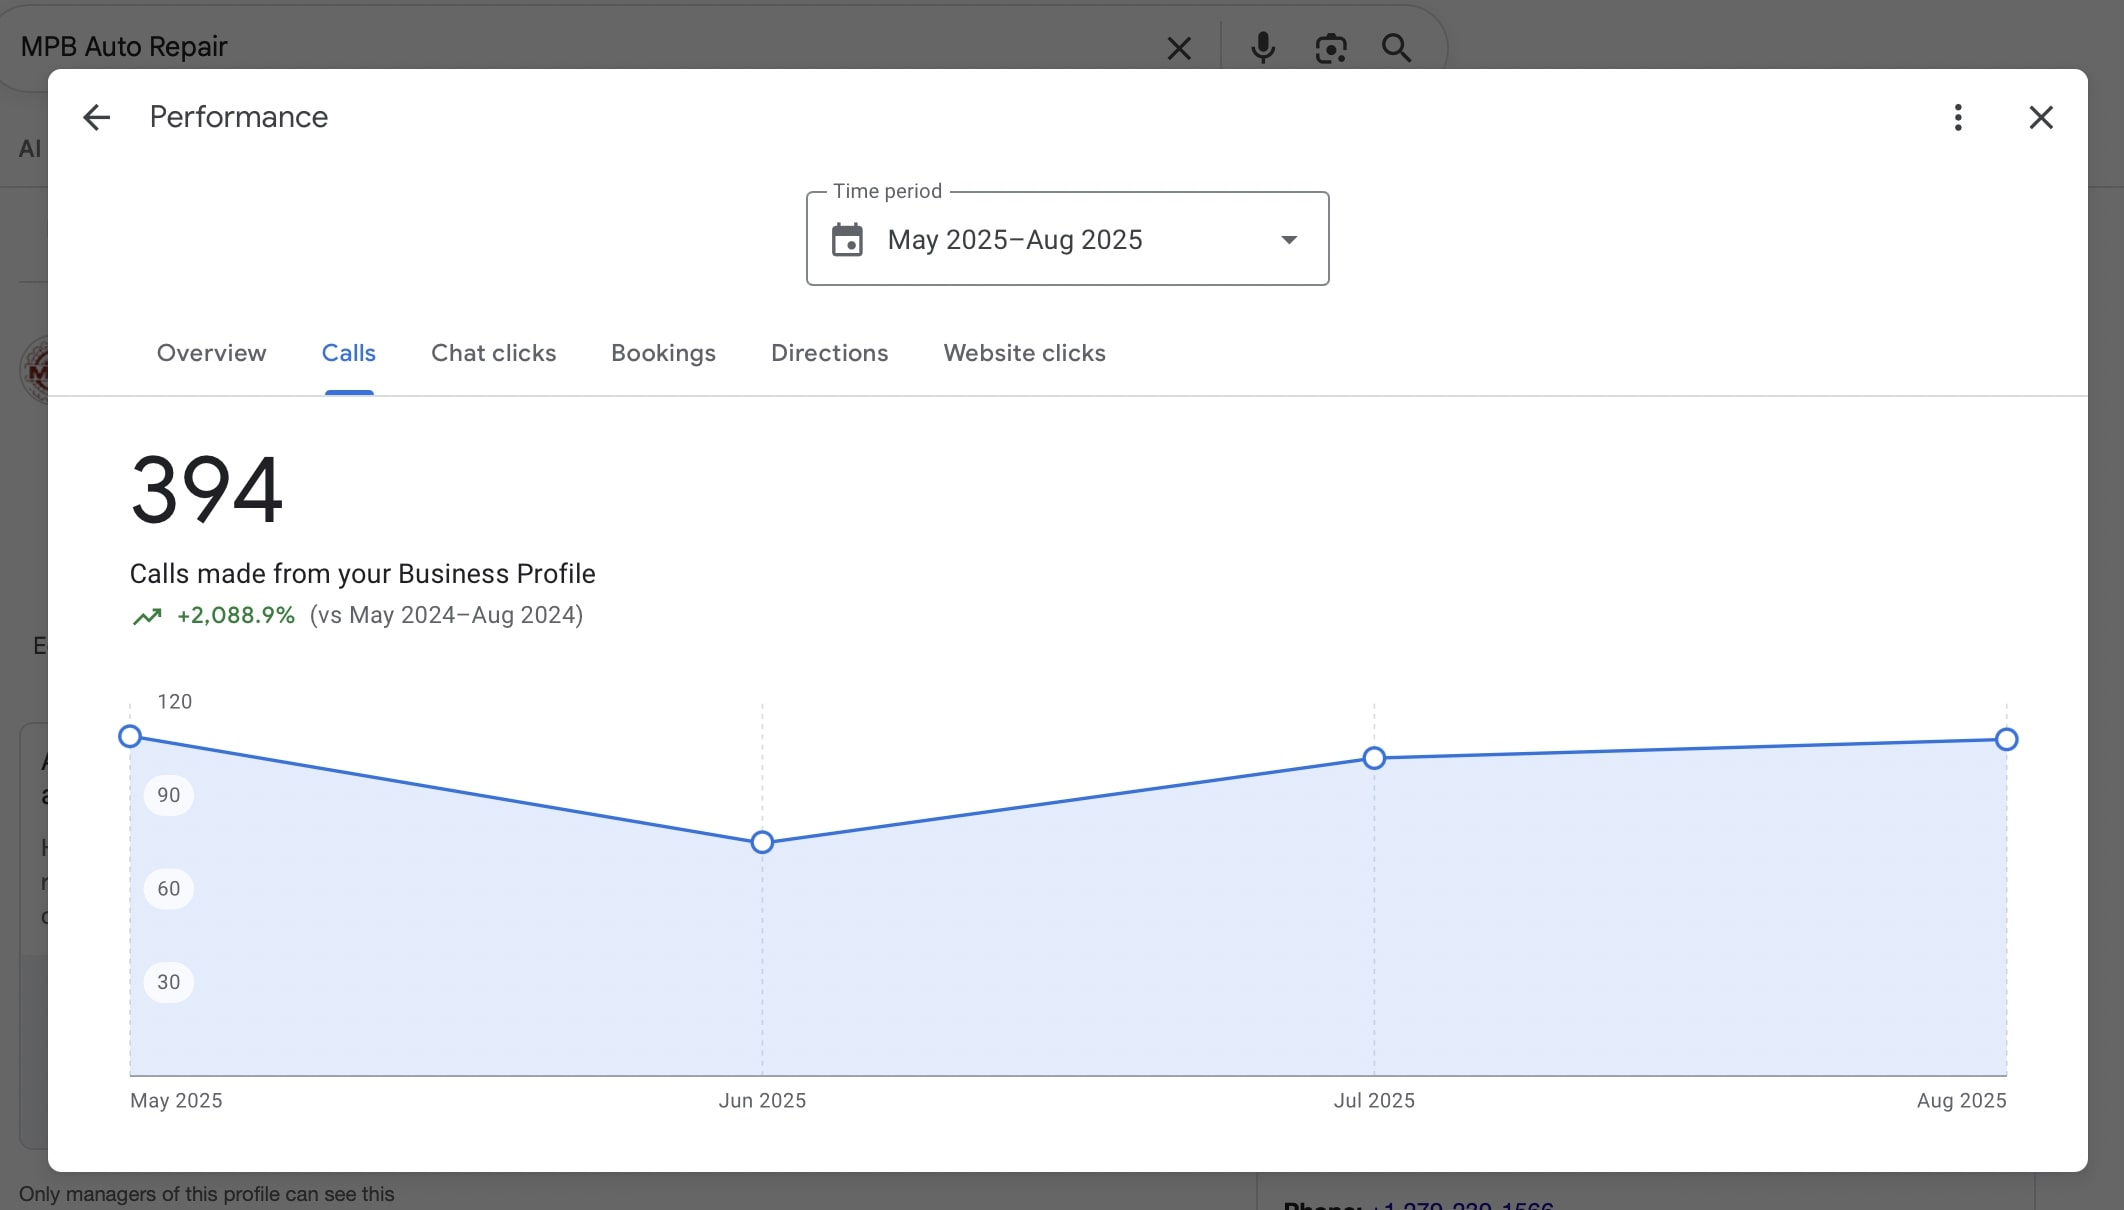This screenshot has height=1210, width=2124.
Task: Click the May 2025 chart data point
Action: (x=130, y=737)
